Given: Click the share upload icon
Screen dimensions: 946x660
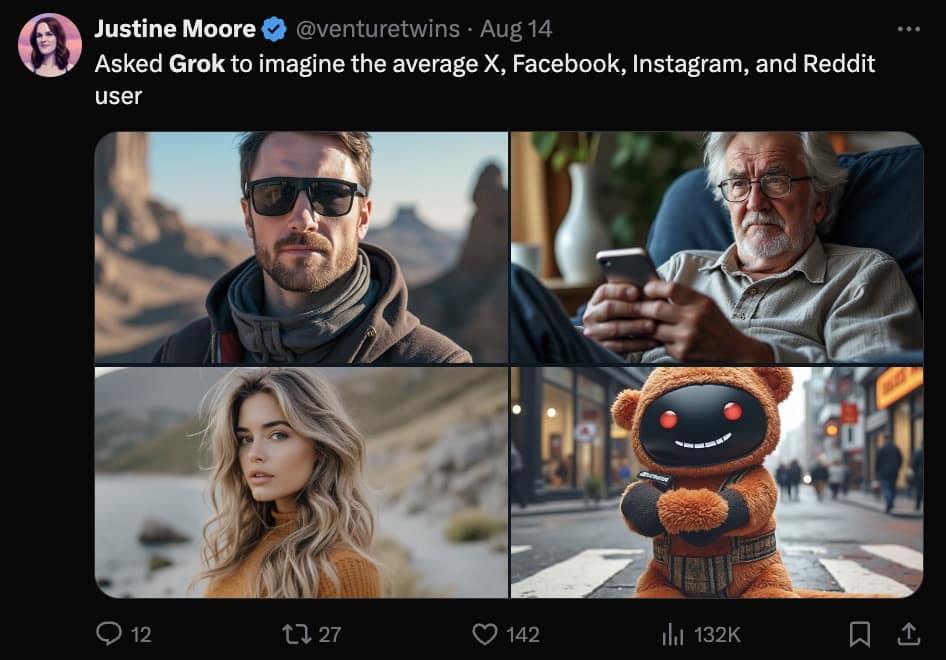Looking at the screenshot, I should pos(908,633).
